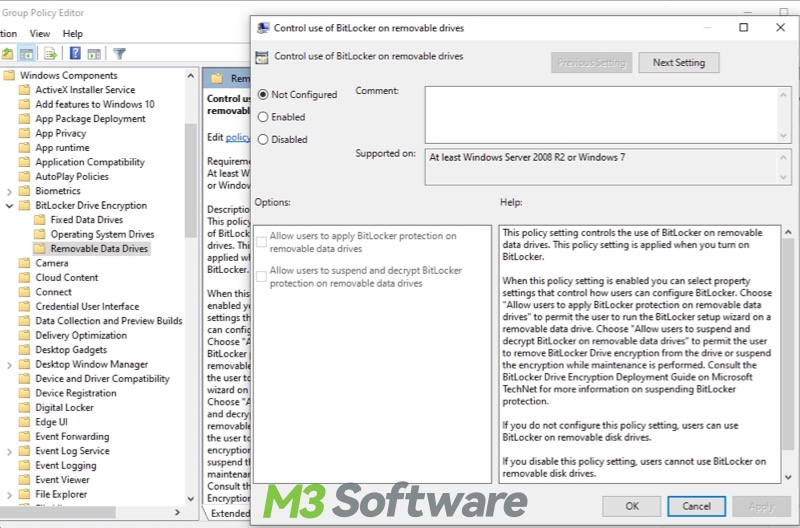Select Removable Data Drives in the tree
Viewport: 800px width, 528px height.
pos(99,248)
